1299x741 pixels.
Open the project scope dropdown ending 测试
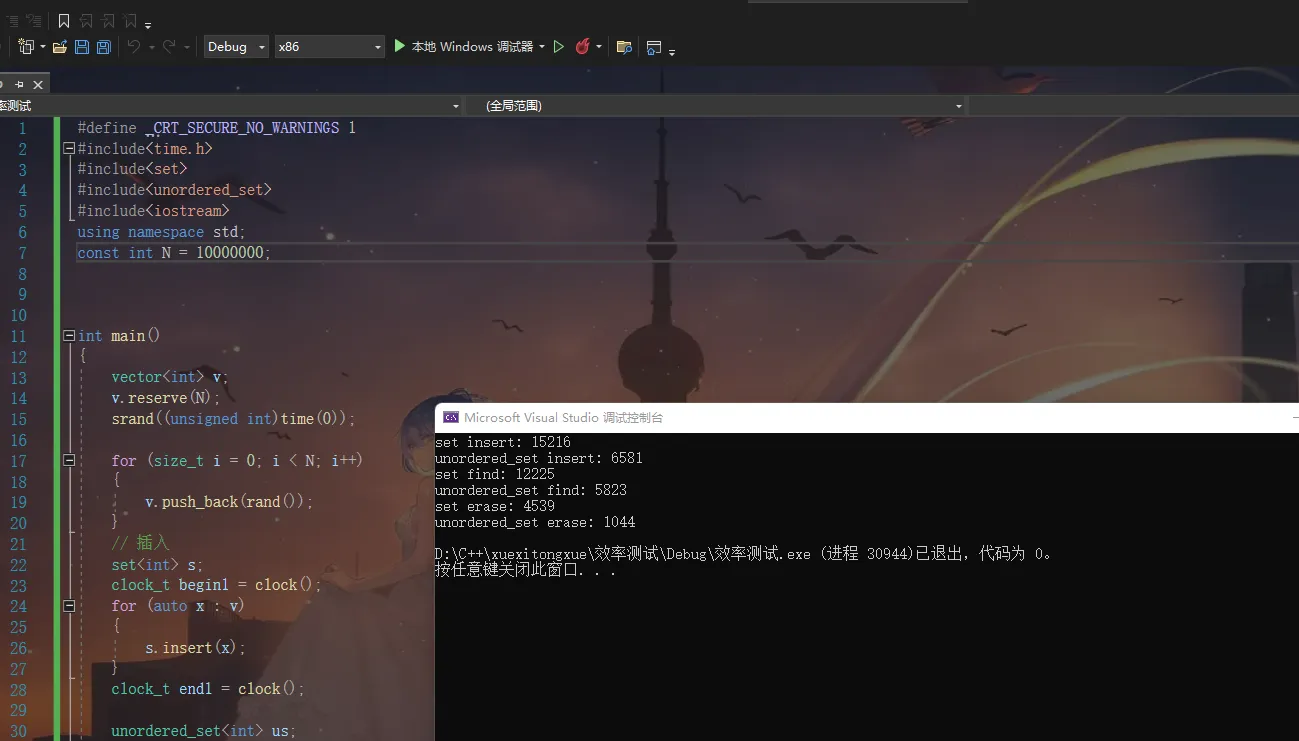click(231, 105)
